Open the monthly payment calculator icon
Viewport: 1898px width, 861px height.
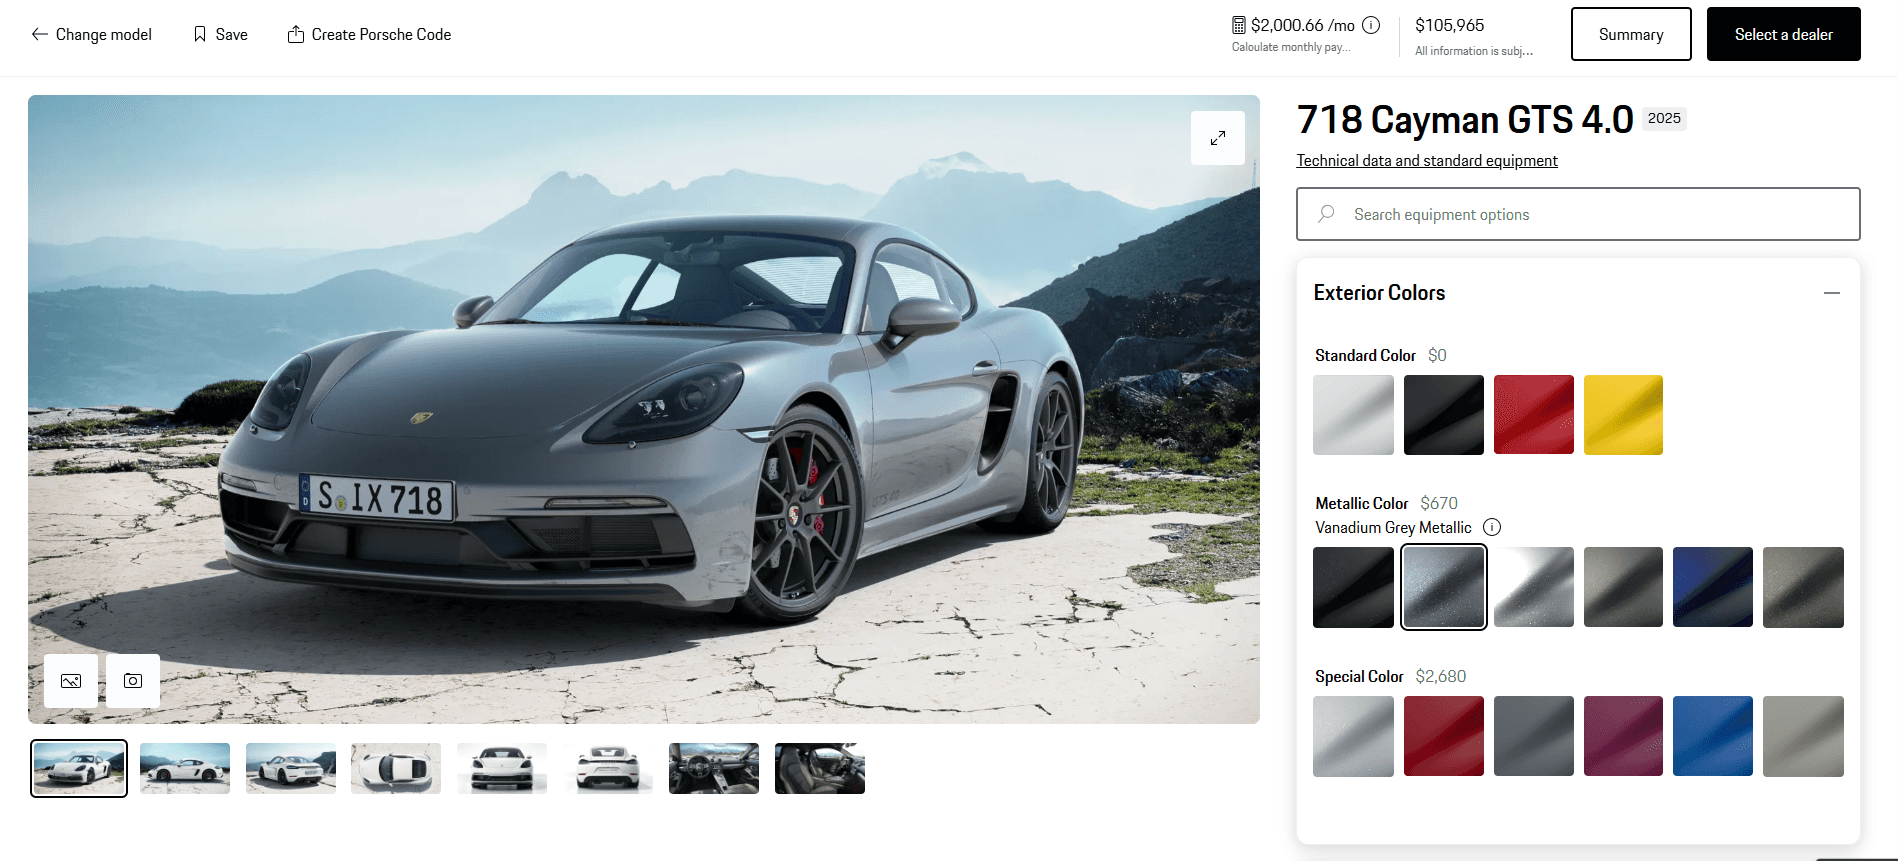(1239, 25)
